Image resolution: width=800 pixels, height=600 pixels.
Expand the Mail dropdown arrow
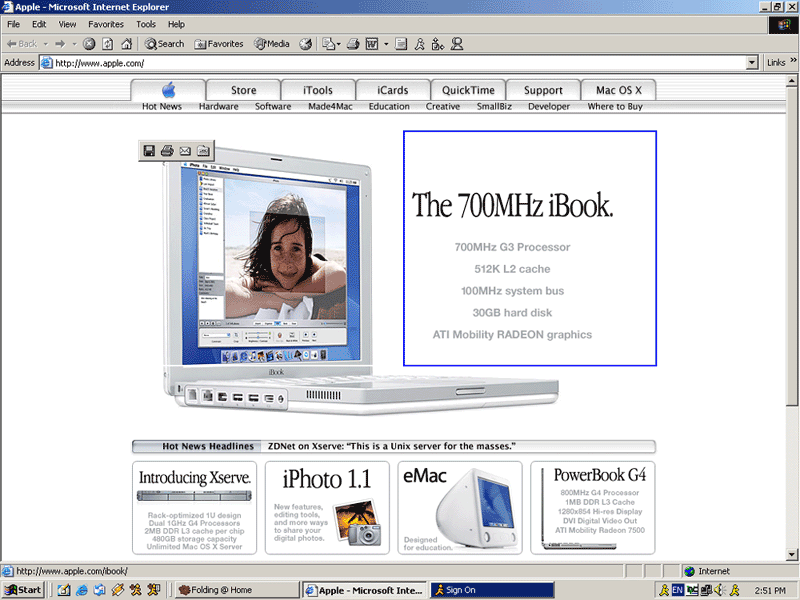pos(339,44)
